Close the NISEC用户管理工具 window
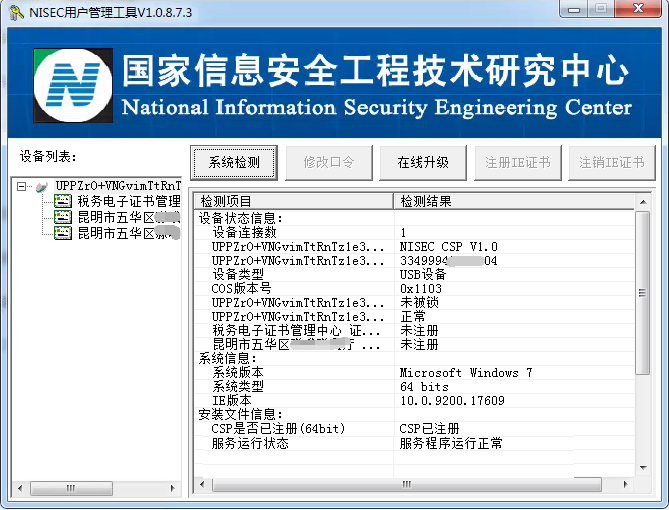 click(638, 9)
